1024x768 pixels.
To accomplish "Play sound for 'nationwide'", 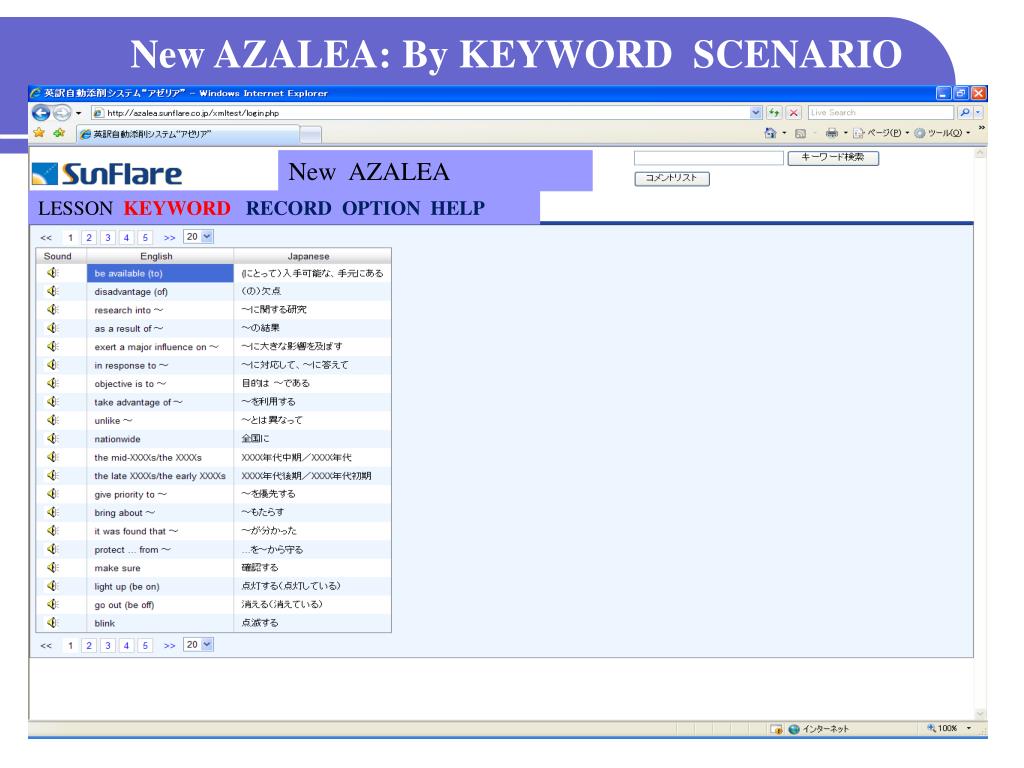I will (53, 438).
